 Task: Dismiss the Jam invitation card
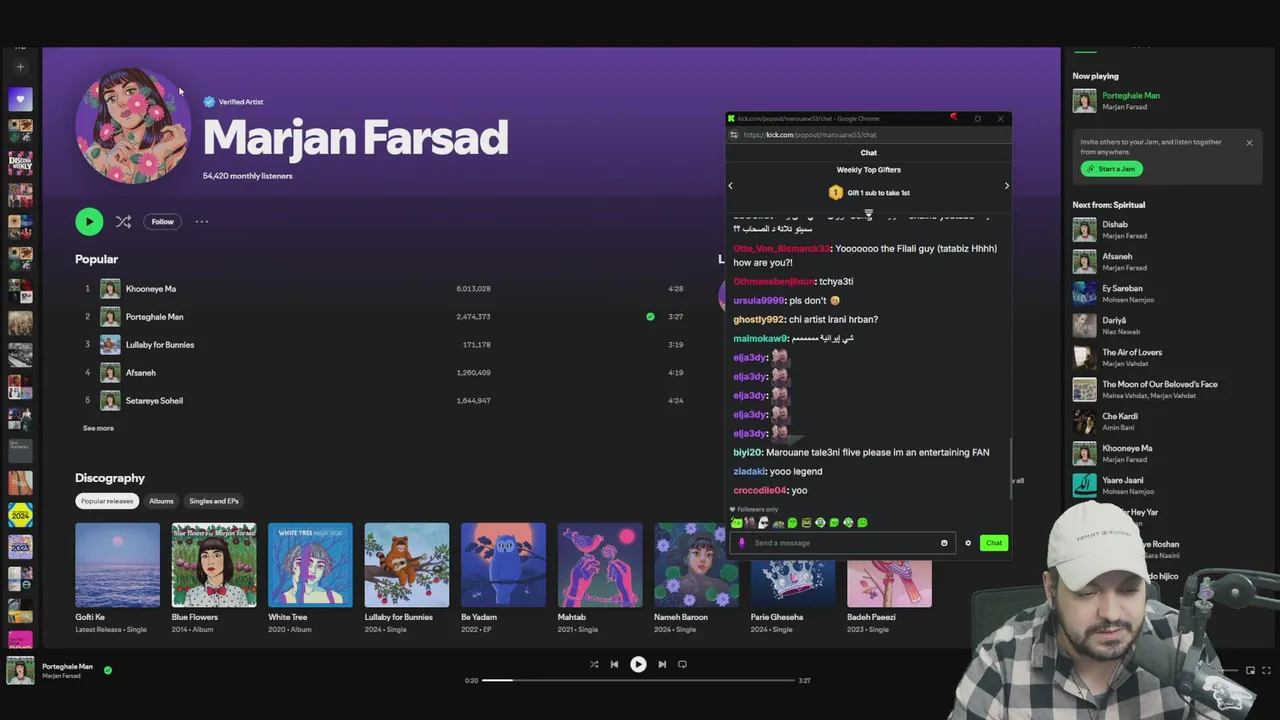[x=1249, y=143]
